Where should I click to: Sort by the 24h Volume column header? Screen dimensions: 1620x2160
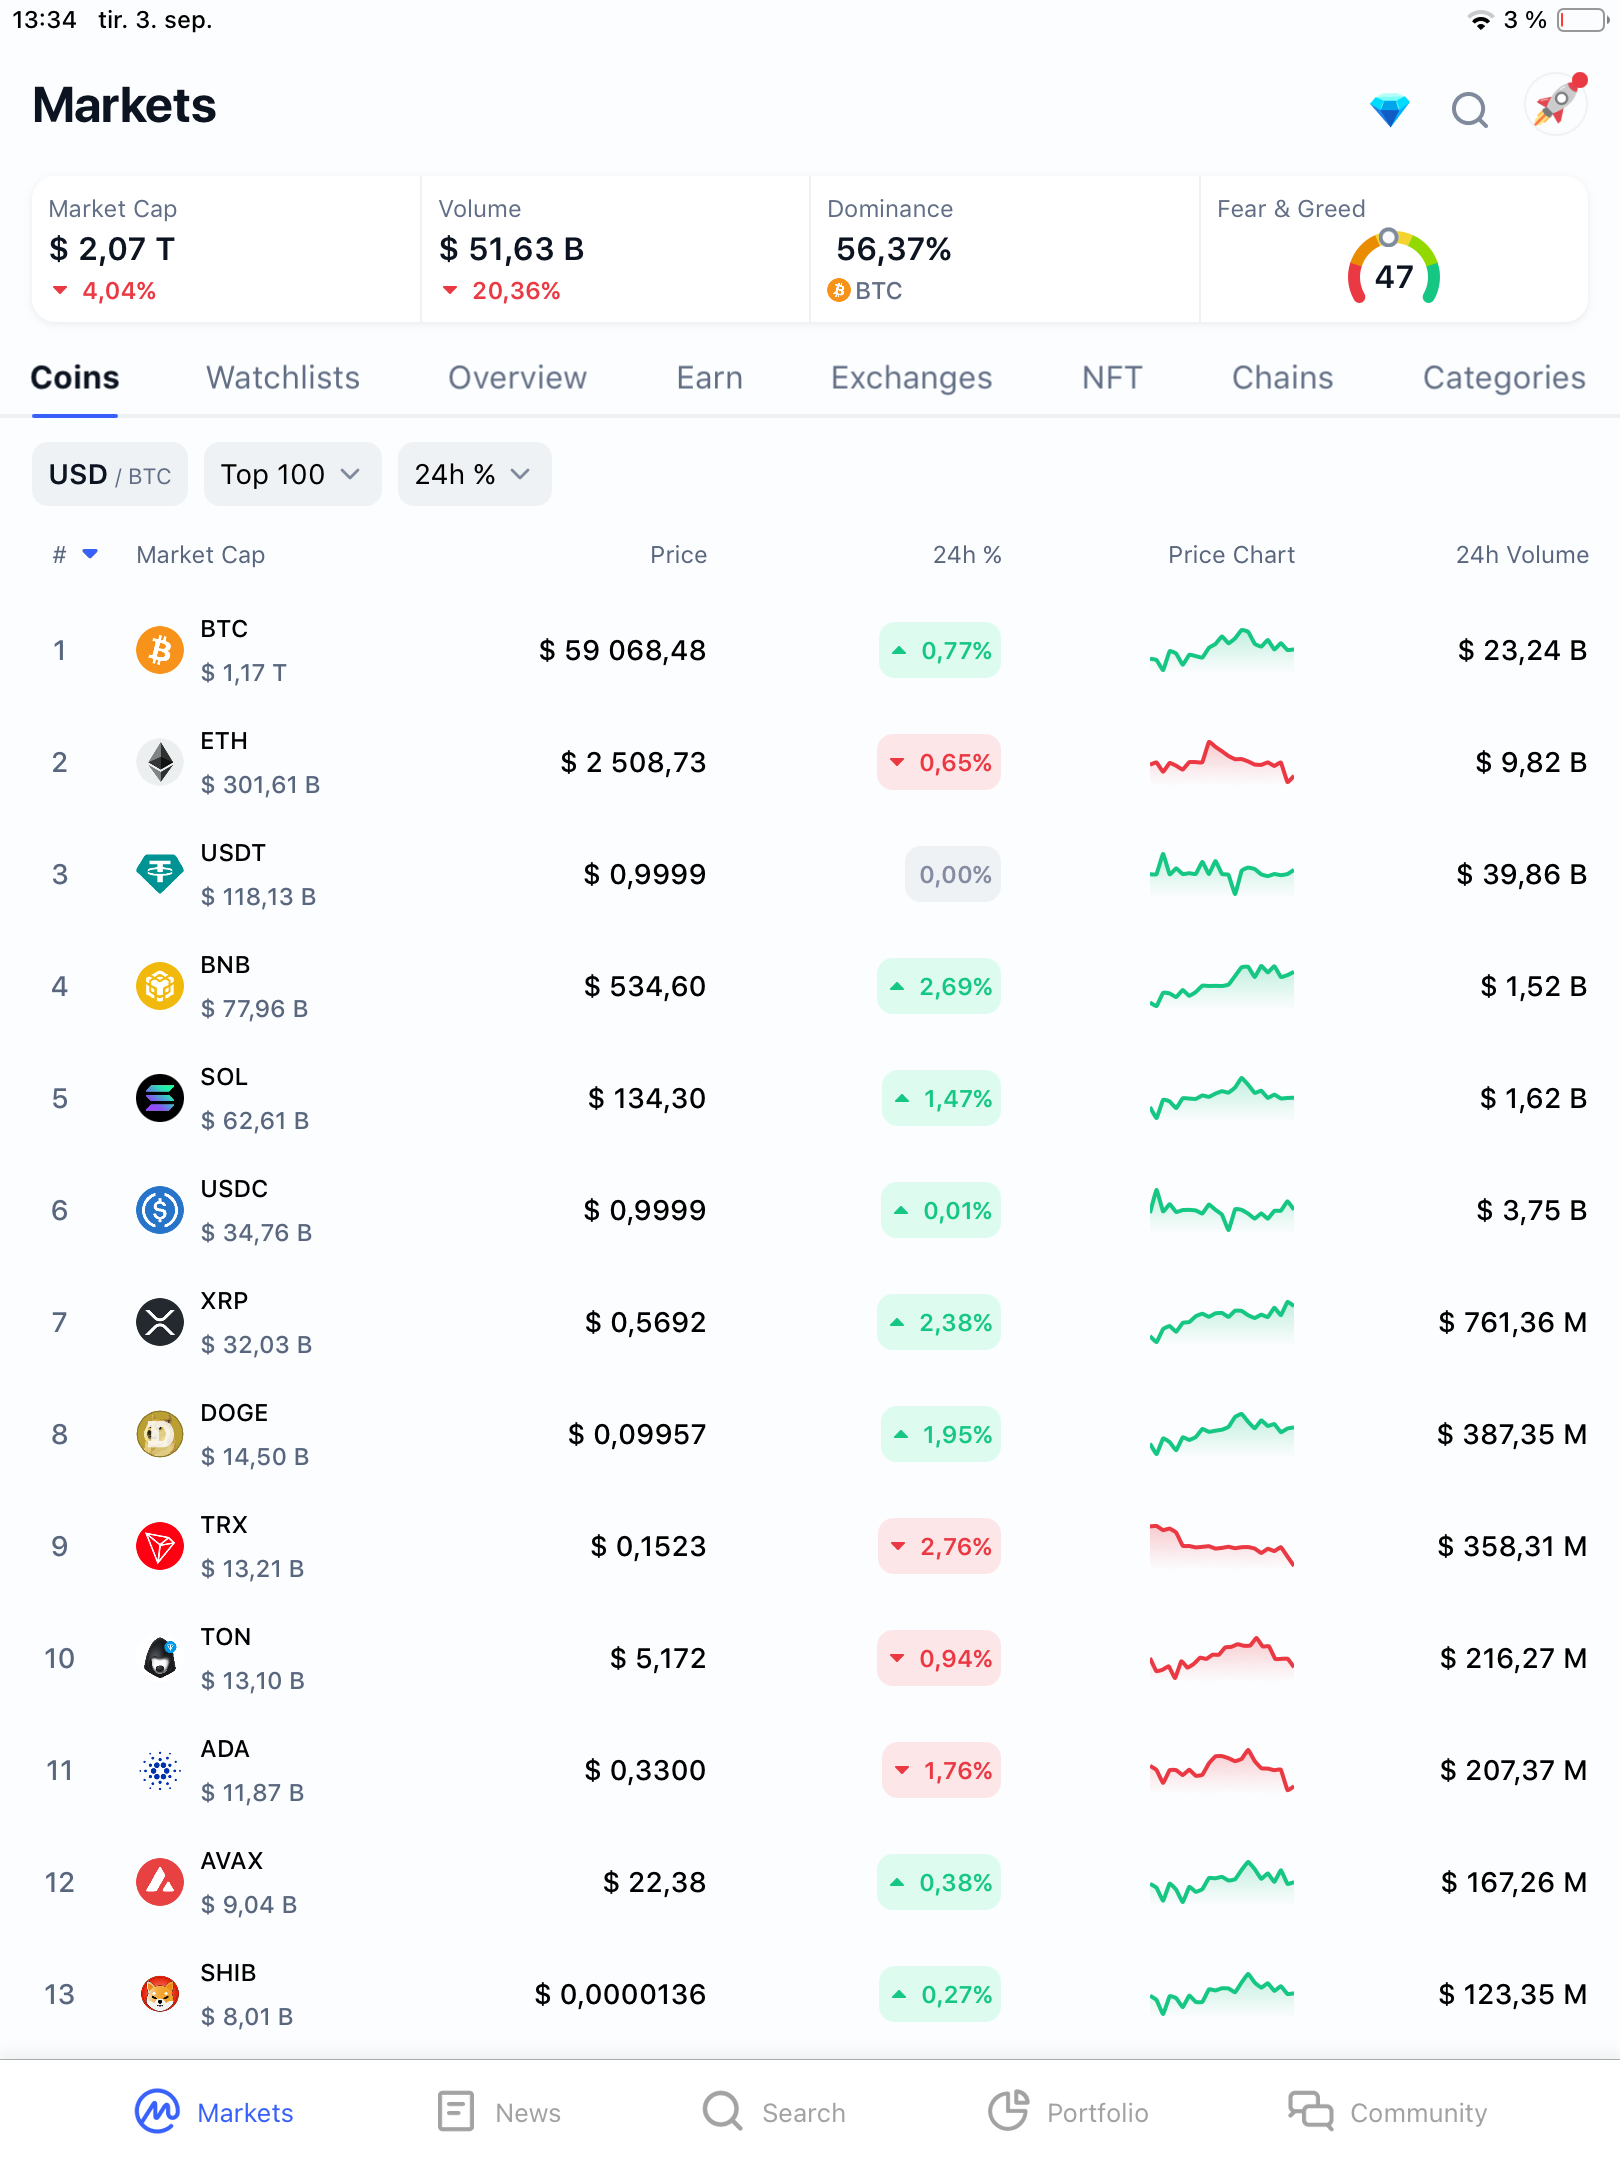[x=1522, y=555]
